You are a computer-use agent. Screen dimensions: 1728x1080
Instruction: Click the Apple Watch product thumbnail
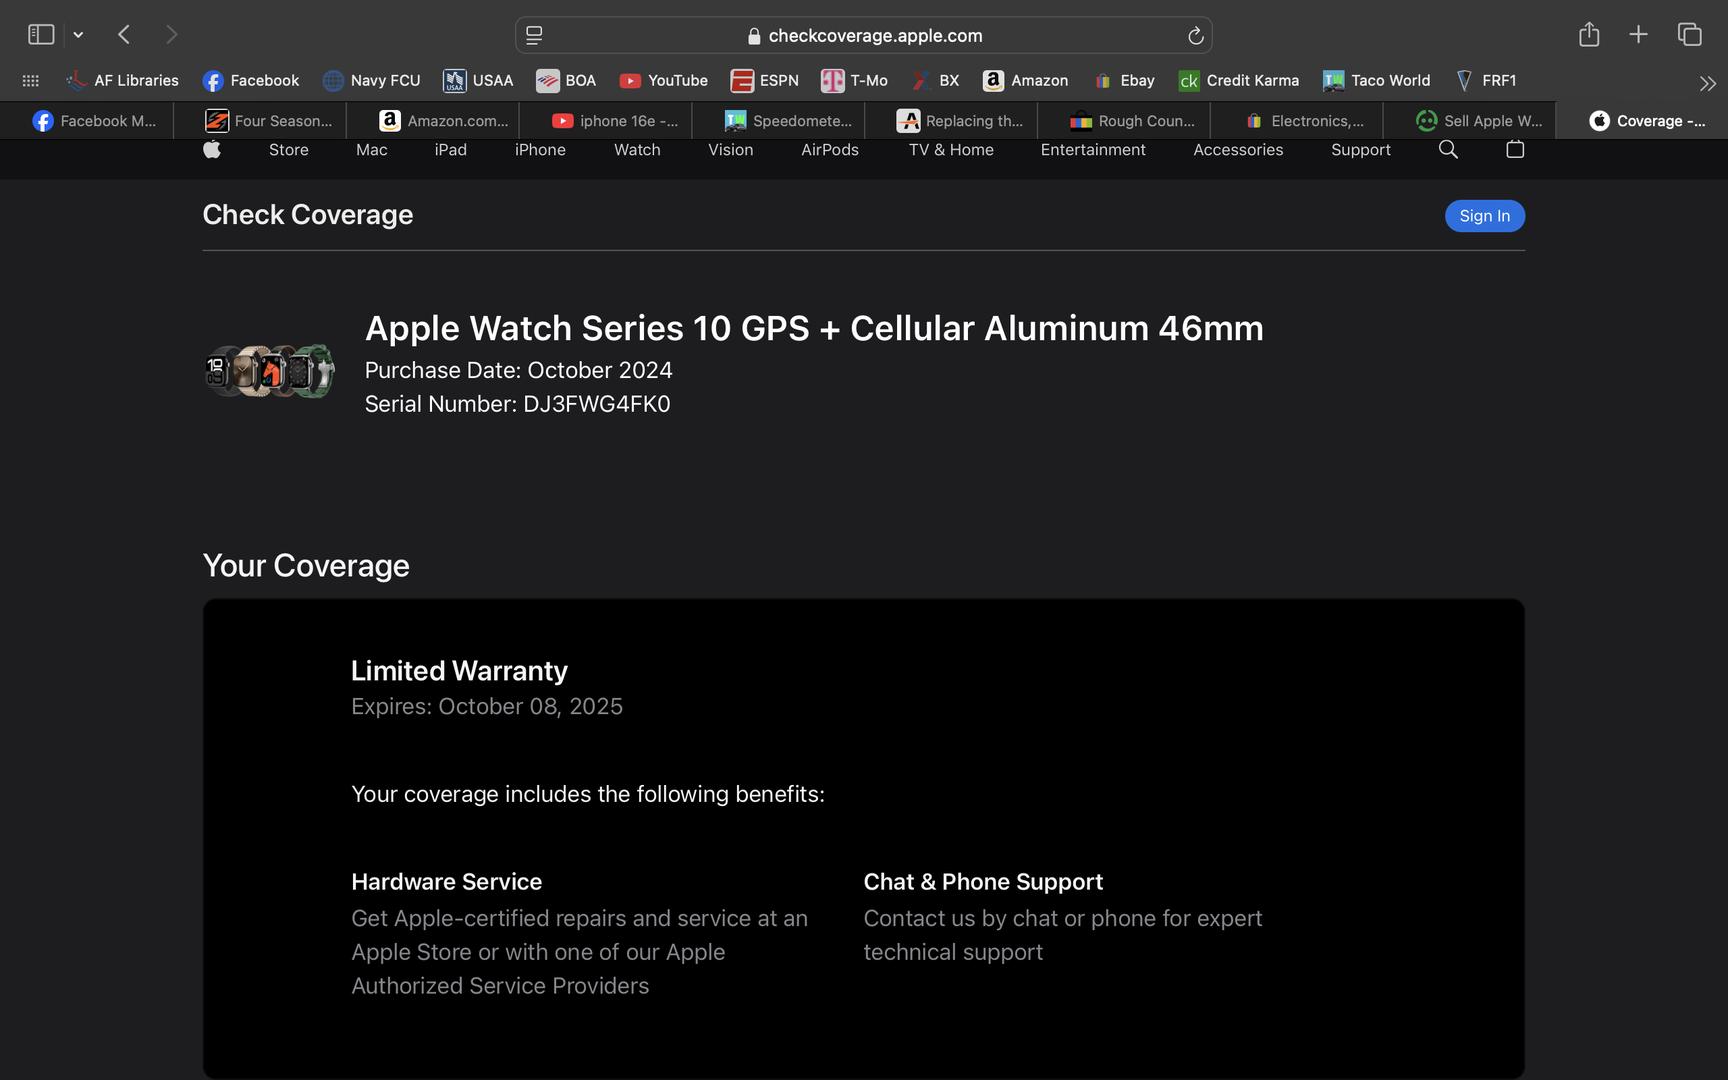tap(269, 371)
